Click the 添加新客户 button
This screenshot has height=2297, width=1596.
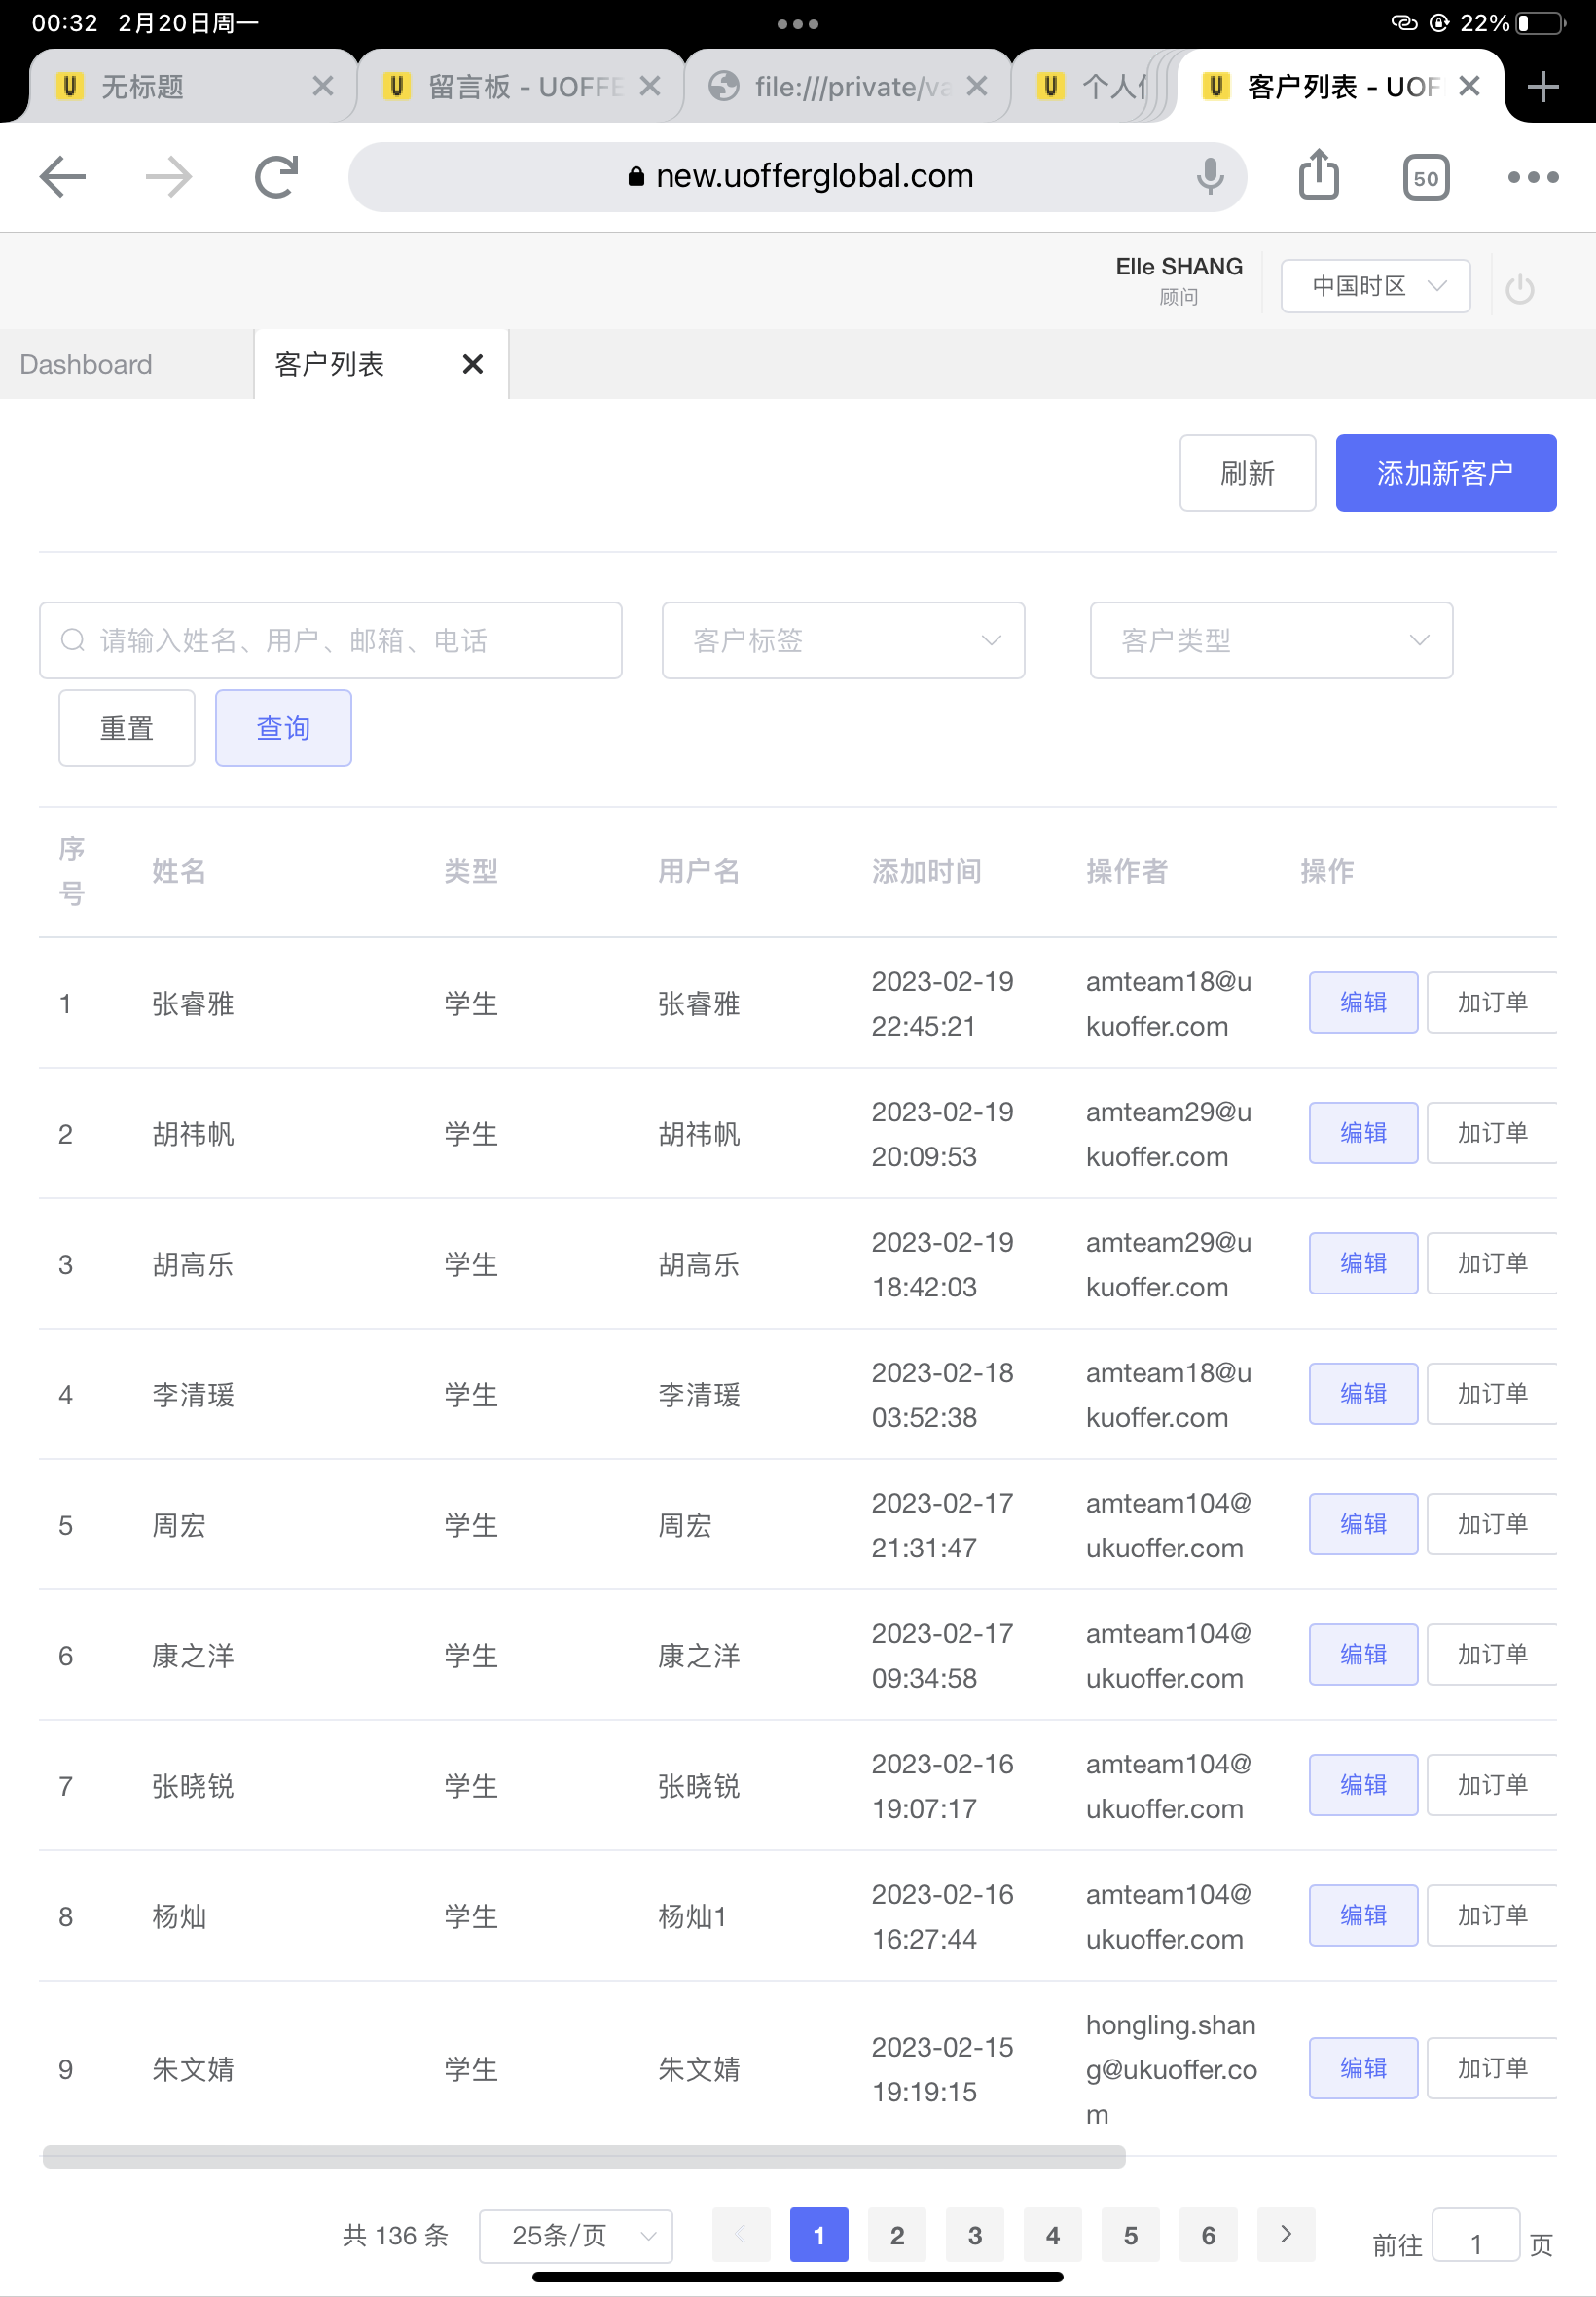pyautogui.click(x=1445, y=473)
